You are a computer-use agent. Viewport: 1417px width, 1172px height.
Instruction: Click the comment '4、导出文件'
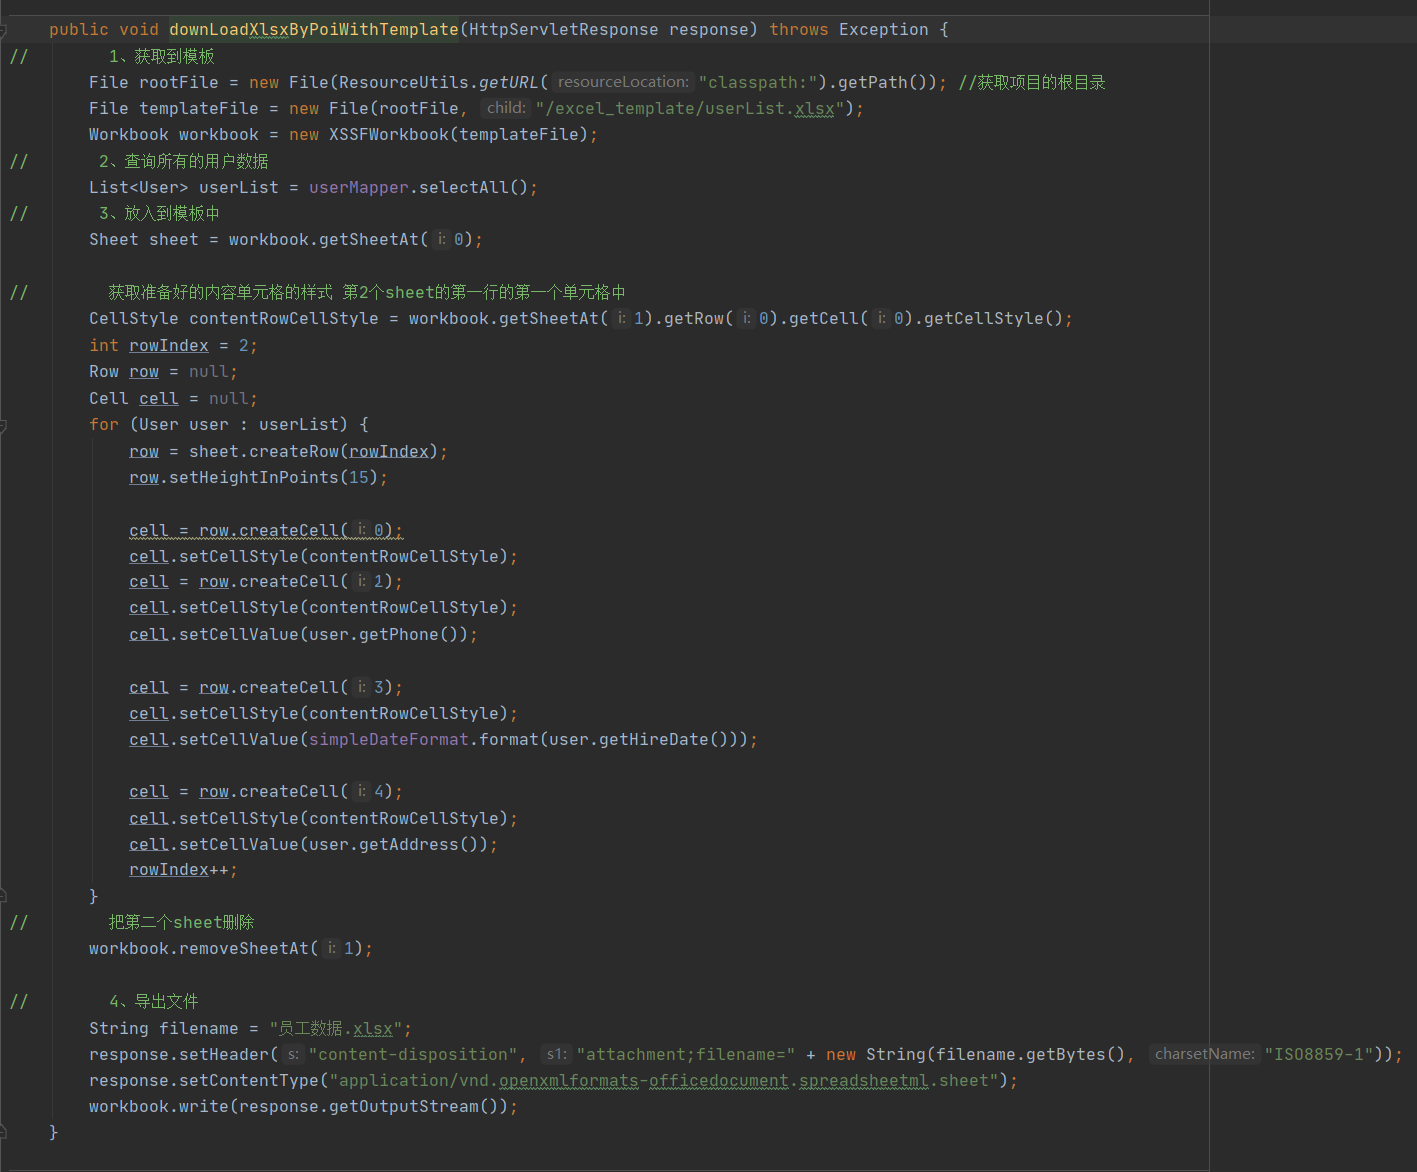tap(154, 1001)
